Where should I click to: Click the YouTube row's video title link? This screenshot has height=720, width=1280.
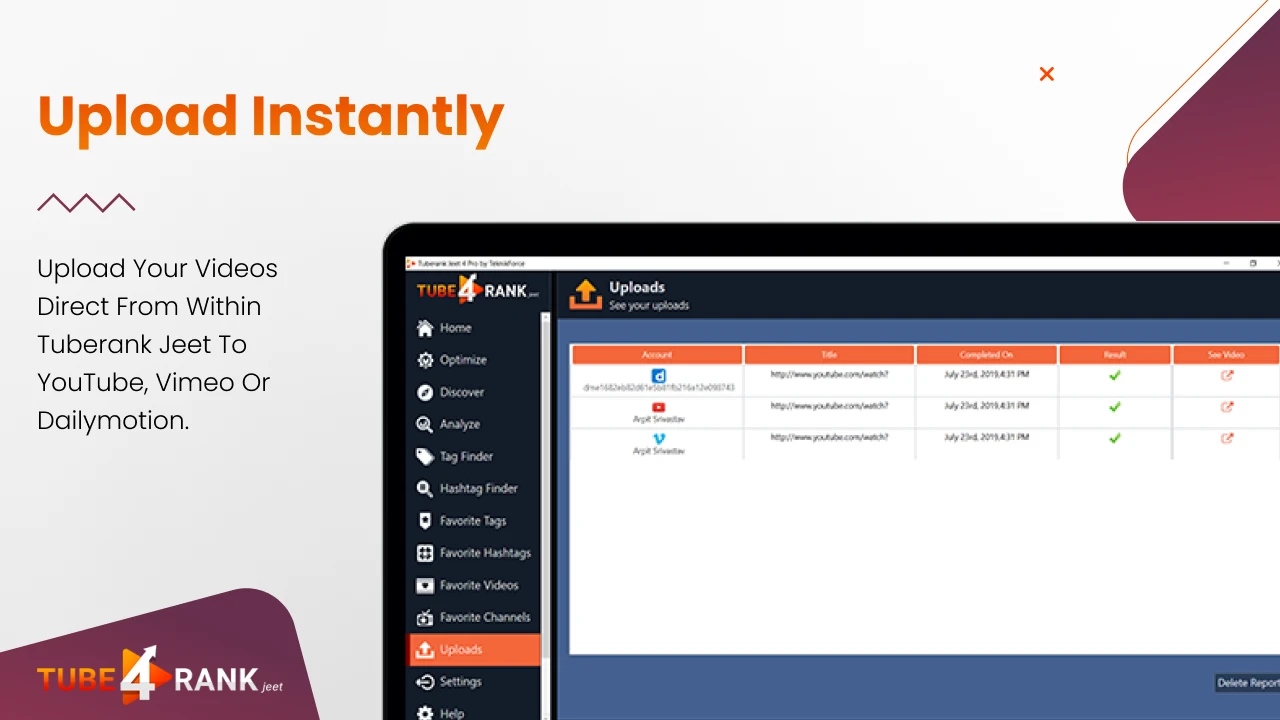[829, 406]
